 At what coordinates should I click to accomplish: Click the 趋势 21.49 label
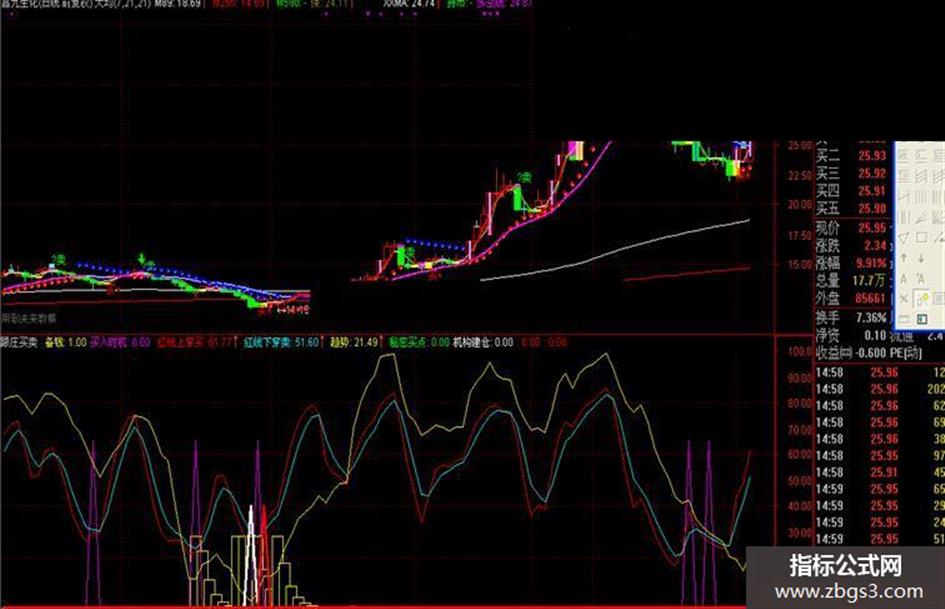click(x=354, y=342)
